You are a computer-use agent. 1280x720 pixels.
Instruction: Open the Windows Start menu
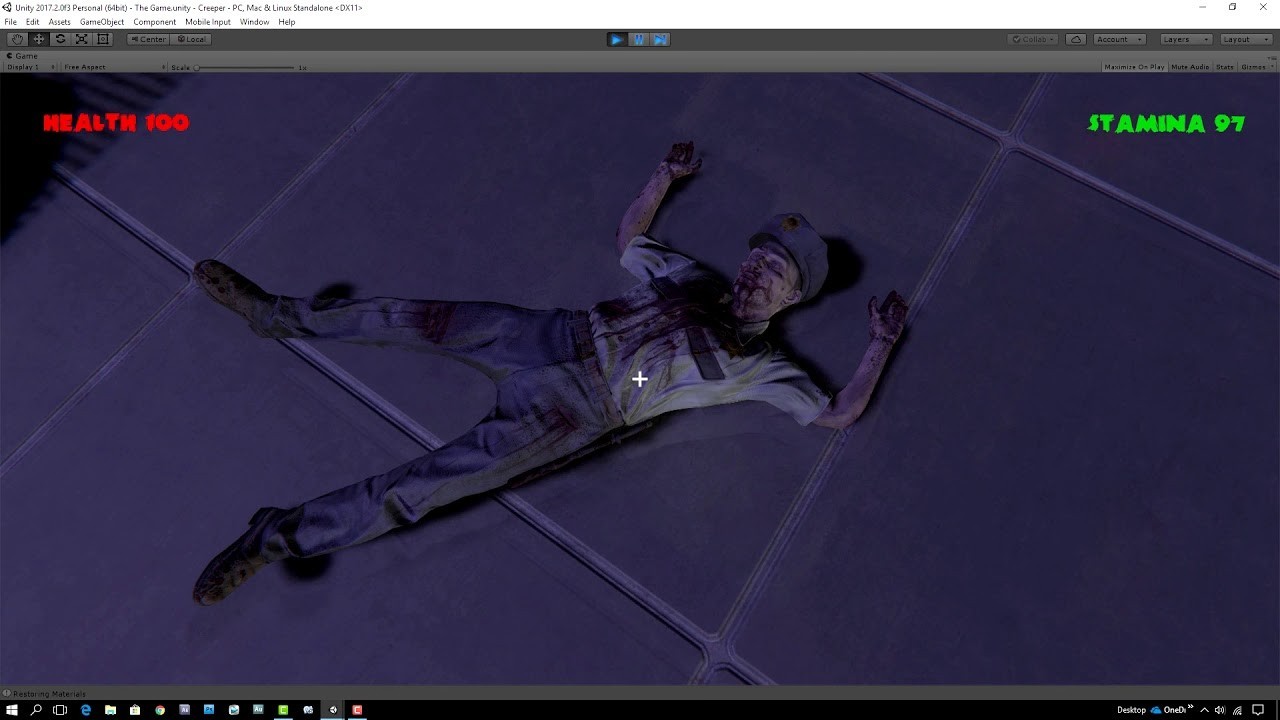[12, 710]
